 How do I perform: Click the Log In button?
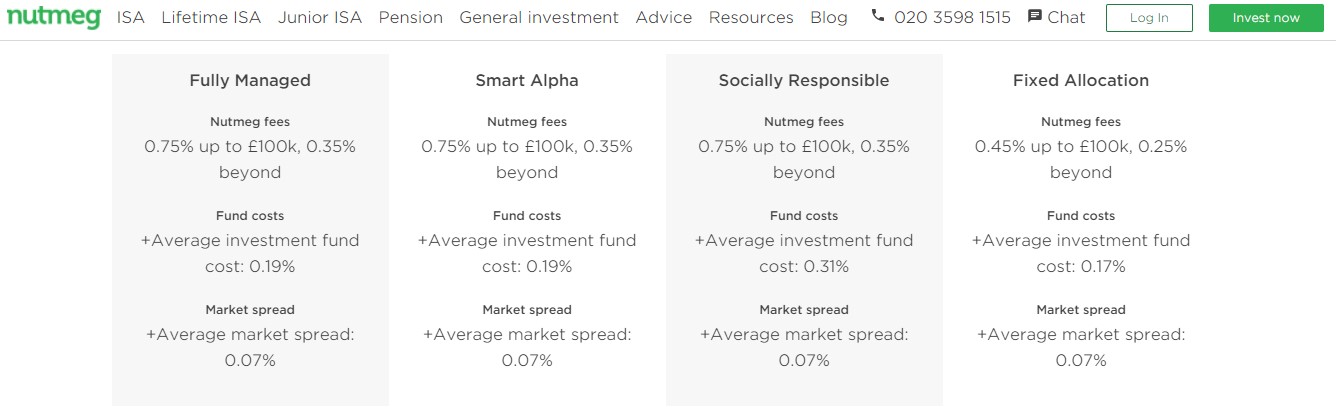[x=1149, y=18]
